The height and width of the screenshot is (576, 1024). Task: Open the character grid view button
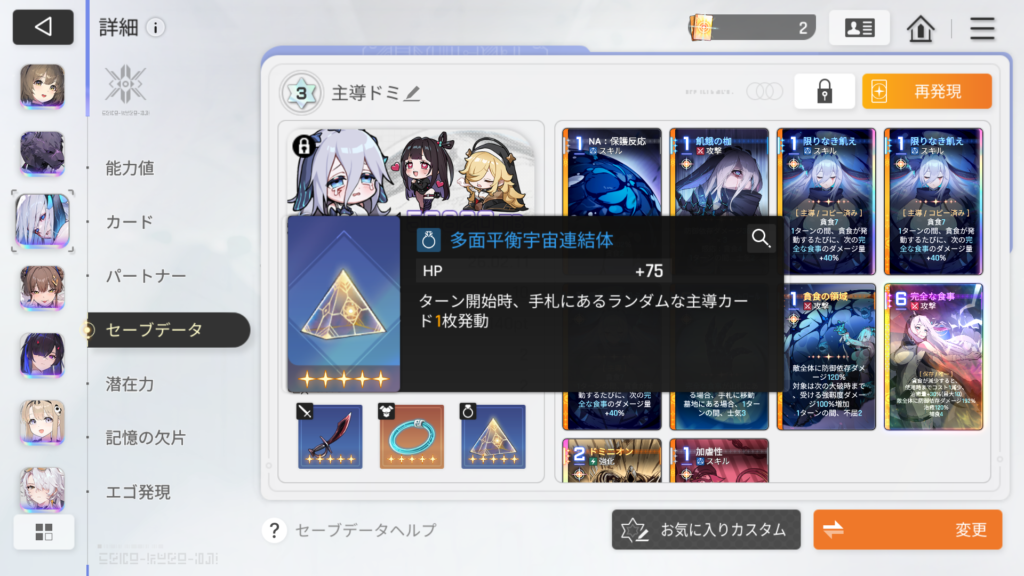(44, 532)
